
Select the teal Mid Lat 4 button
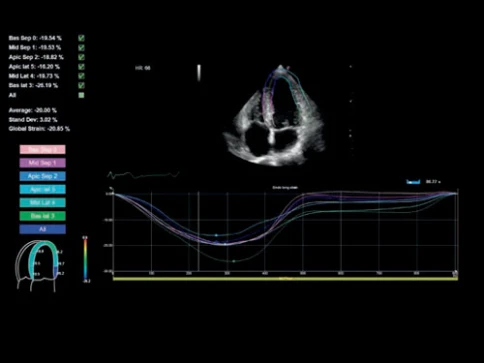pos(43,203)
